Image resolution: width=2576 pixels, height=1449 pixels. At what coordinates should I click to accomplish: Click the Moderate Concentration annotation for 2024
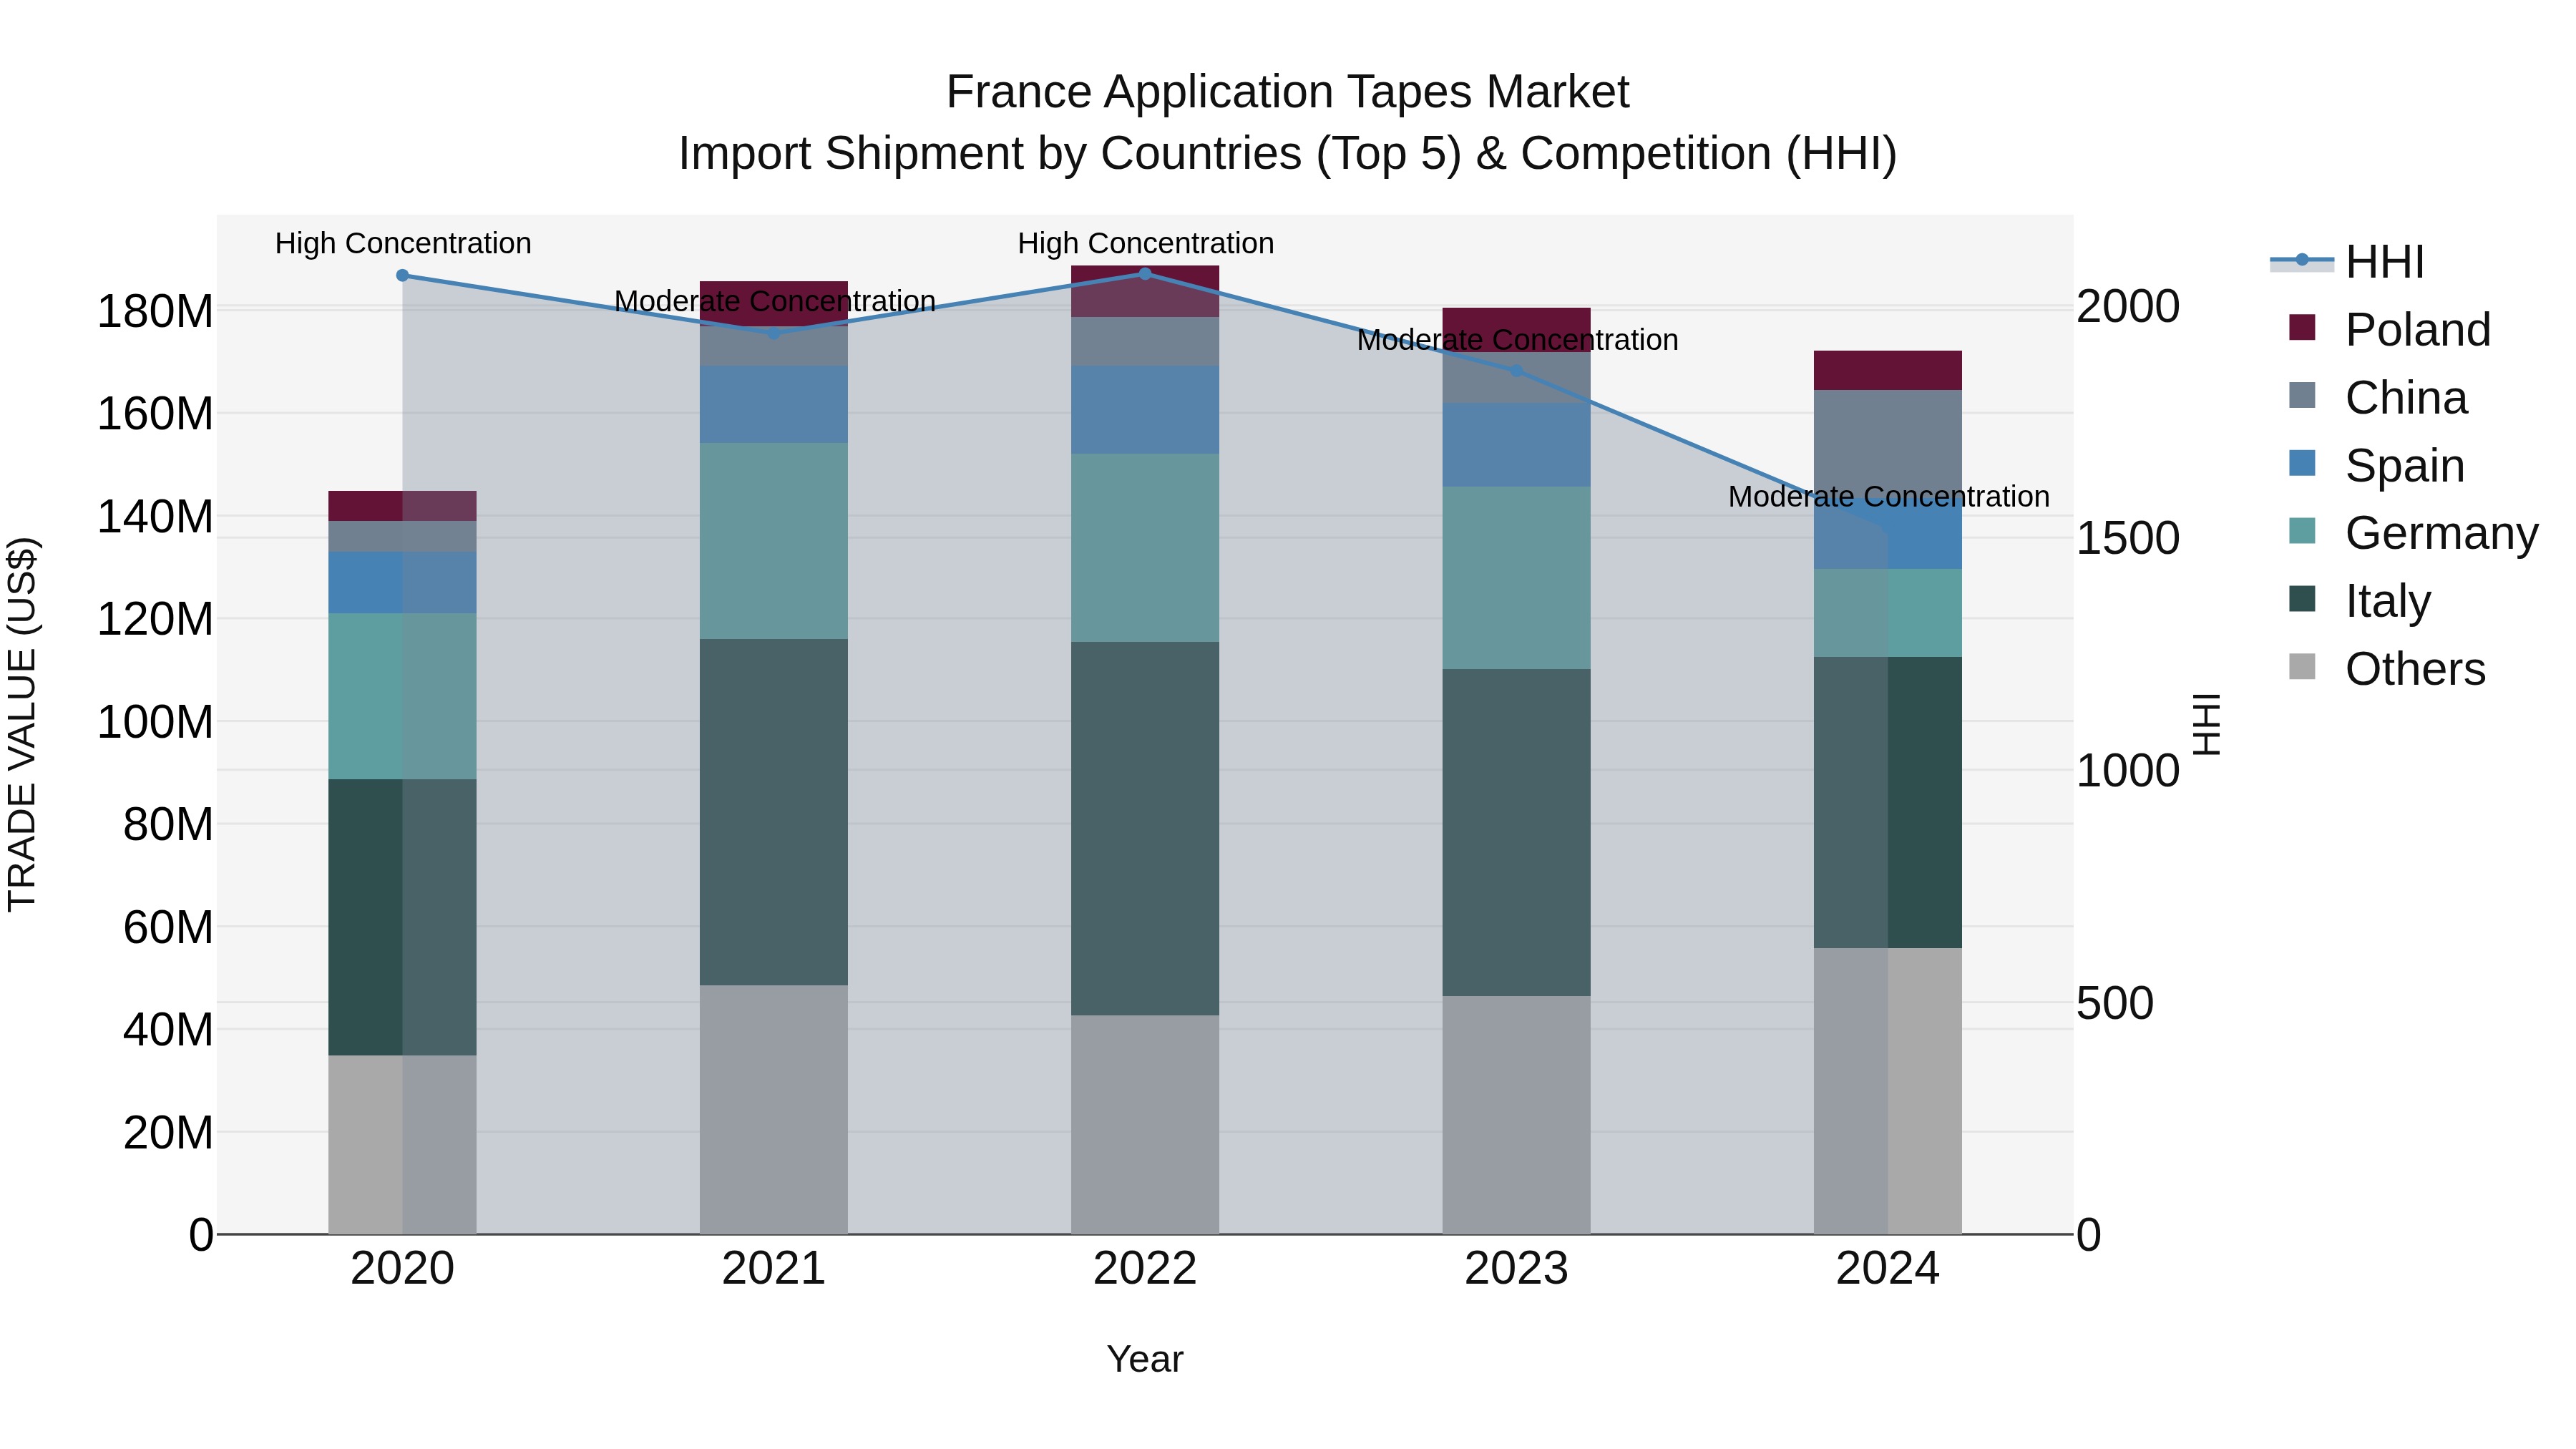1889,496
